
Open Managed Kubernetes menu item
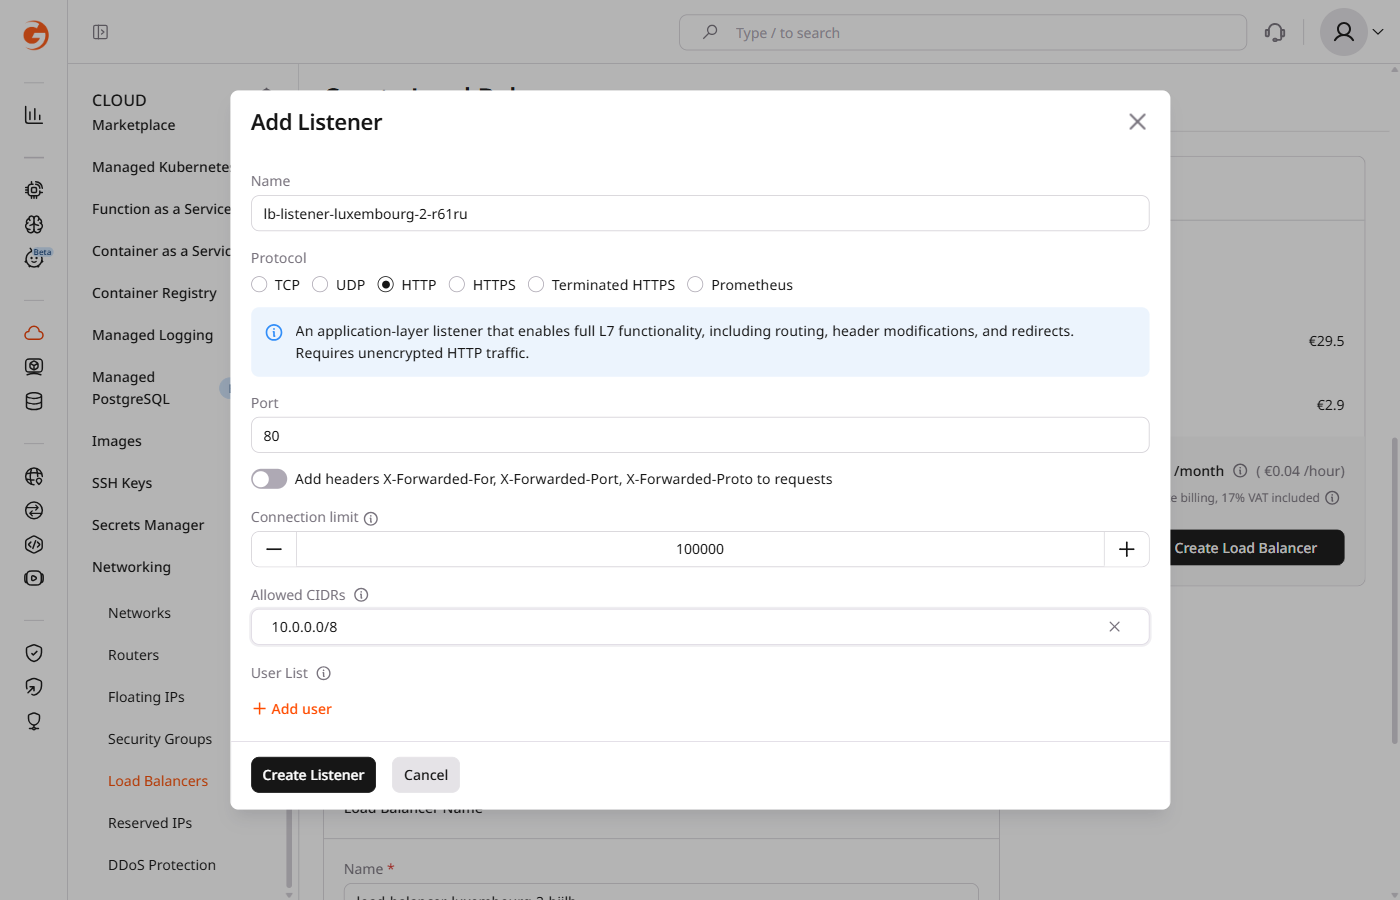coord(161,167)
